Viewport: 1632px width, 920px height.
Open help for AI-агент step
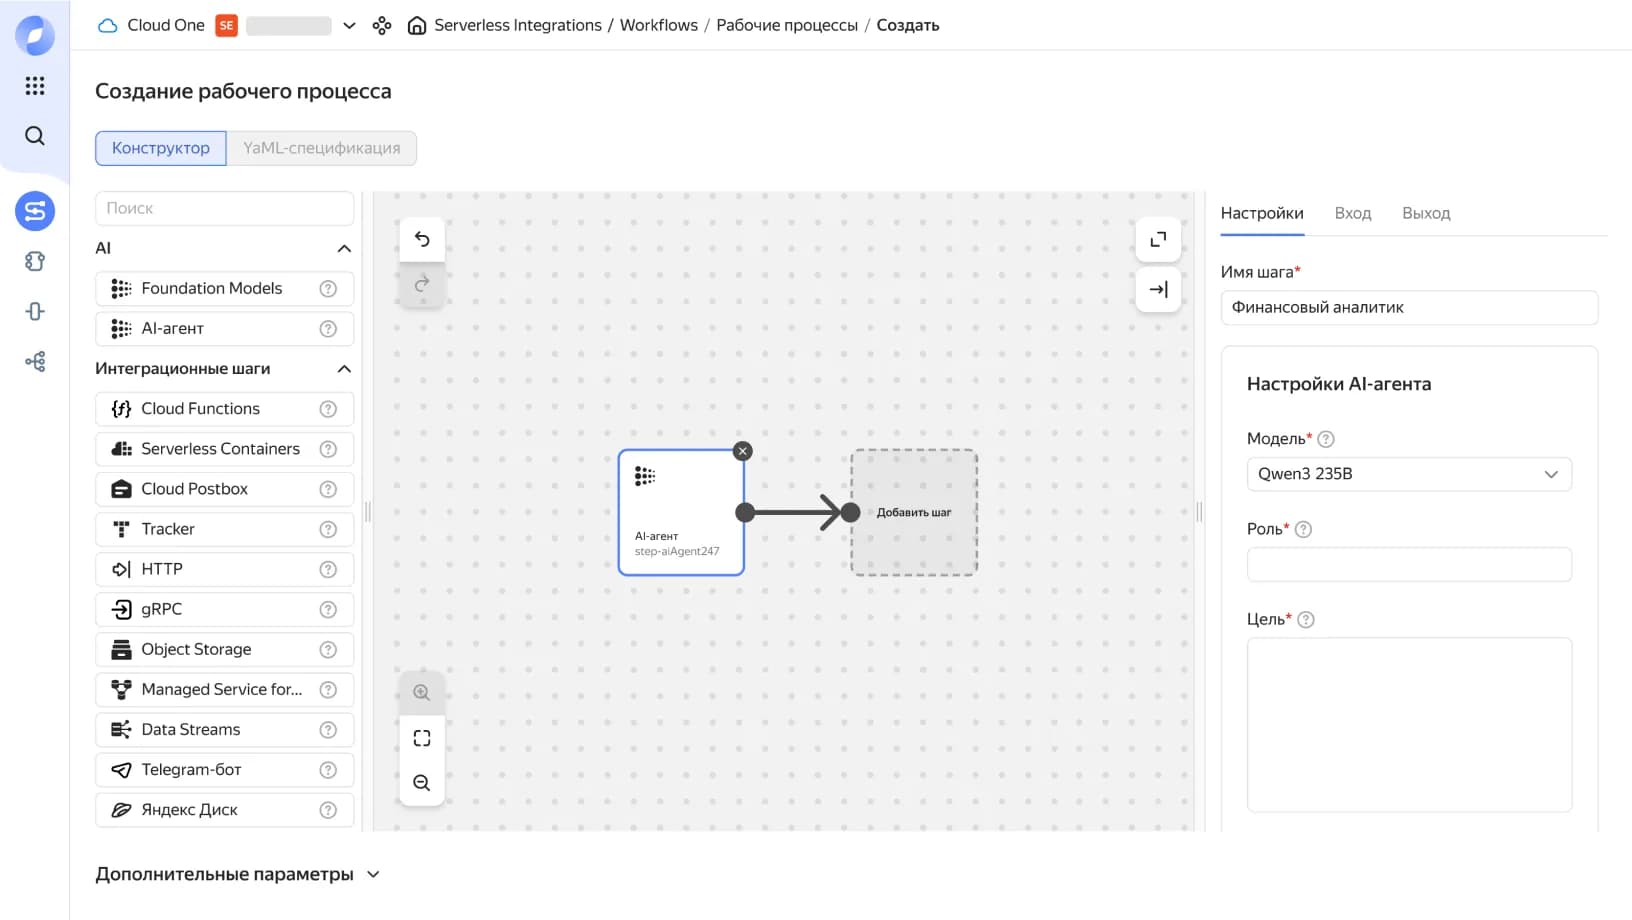pyautogui.click(x=328, y=328)
